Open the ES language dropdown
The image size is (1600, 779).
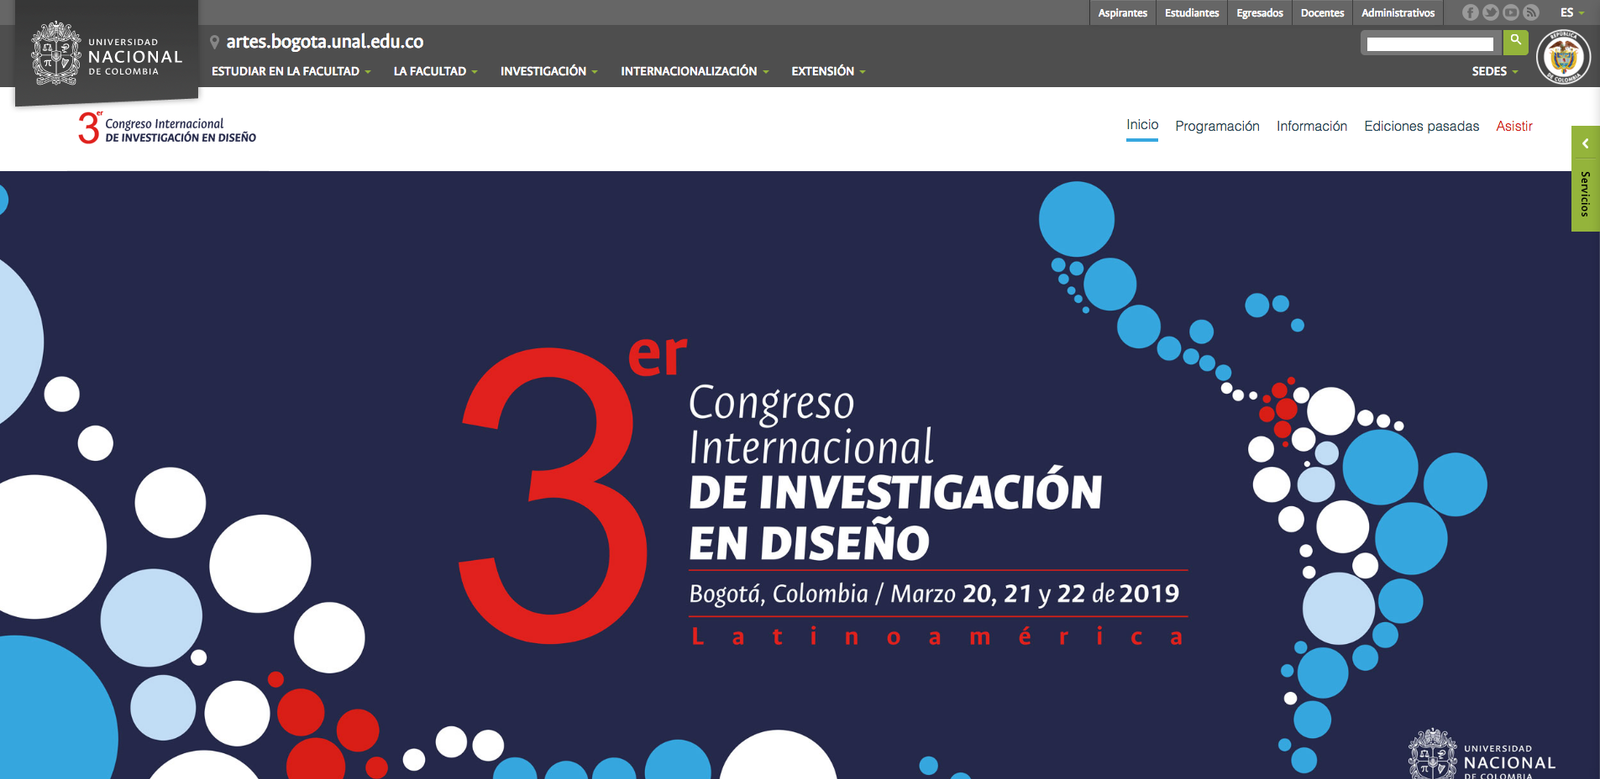click(1572, 13)
